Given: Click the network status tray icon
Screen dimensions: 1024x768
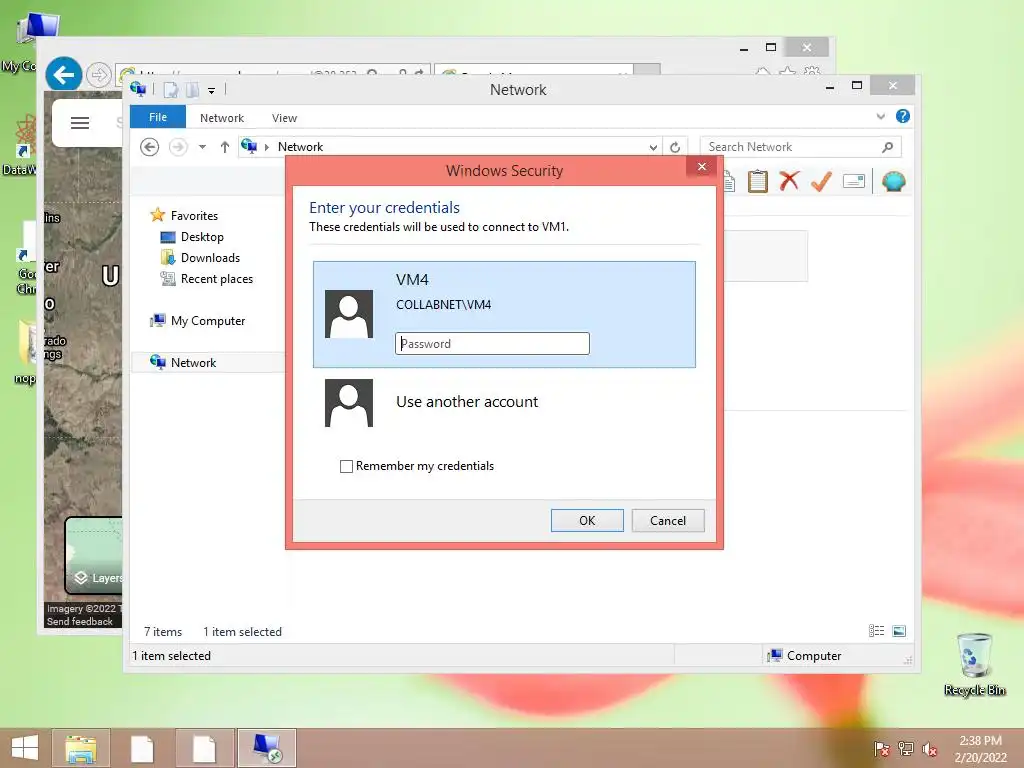Looking at the screenshot, I should [x=906, y=749].
